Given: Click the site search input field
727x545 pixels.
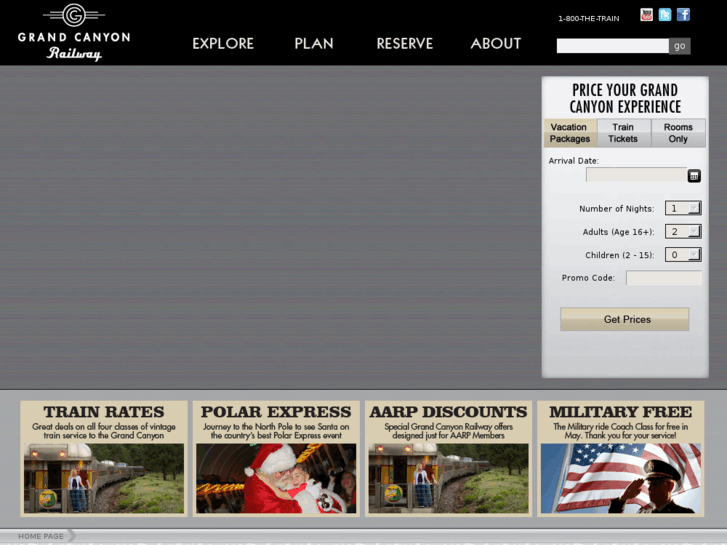Looking at the screenshot, I should click(x=612, y=46).
